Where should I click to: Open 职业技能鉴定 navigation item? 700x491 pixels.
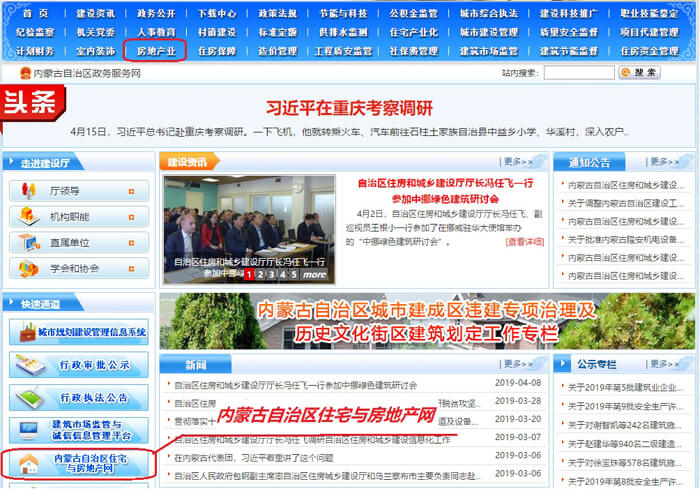[x=649, y=13]
